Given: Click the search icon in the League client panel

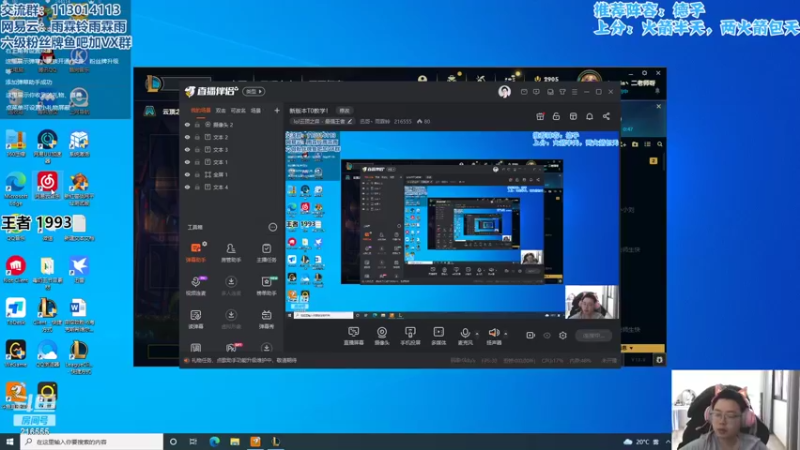Looking at the screenshot, I should click(x=660, y=144).
